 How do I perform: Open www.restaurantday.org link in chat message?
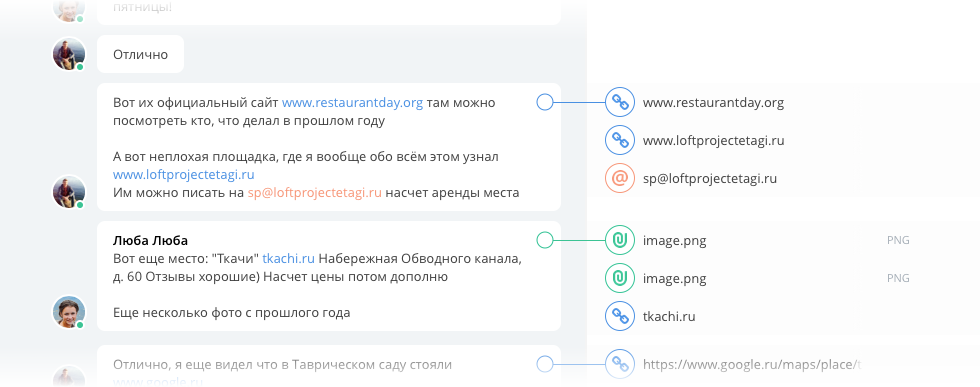(352, 103)
